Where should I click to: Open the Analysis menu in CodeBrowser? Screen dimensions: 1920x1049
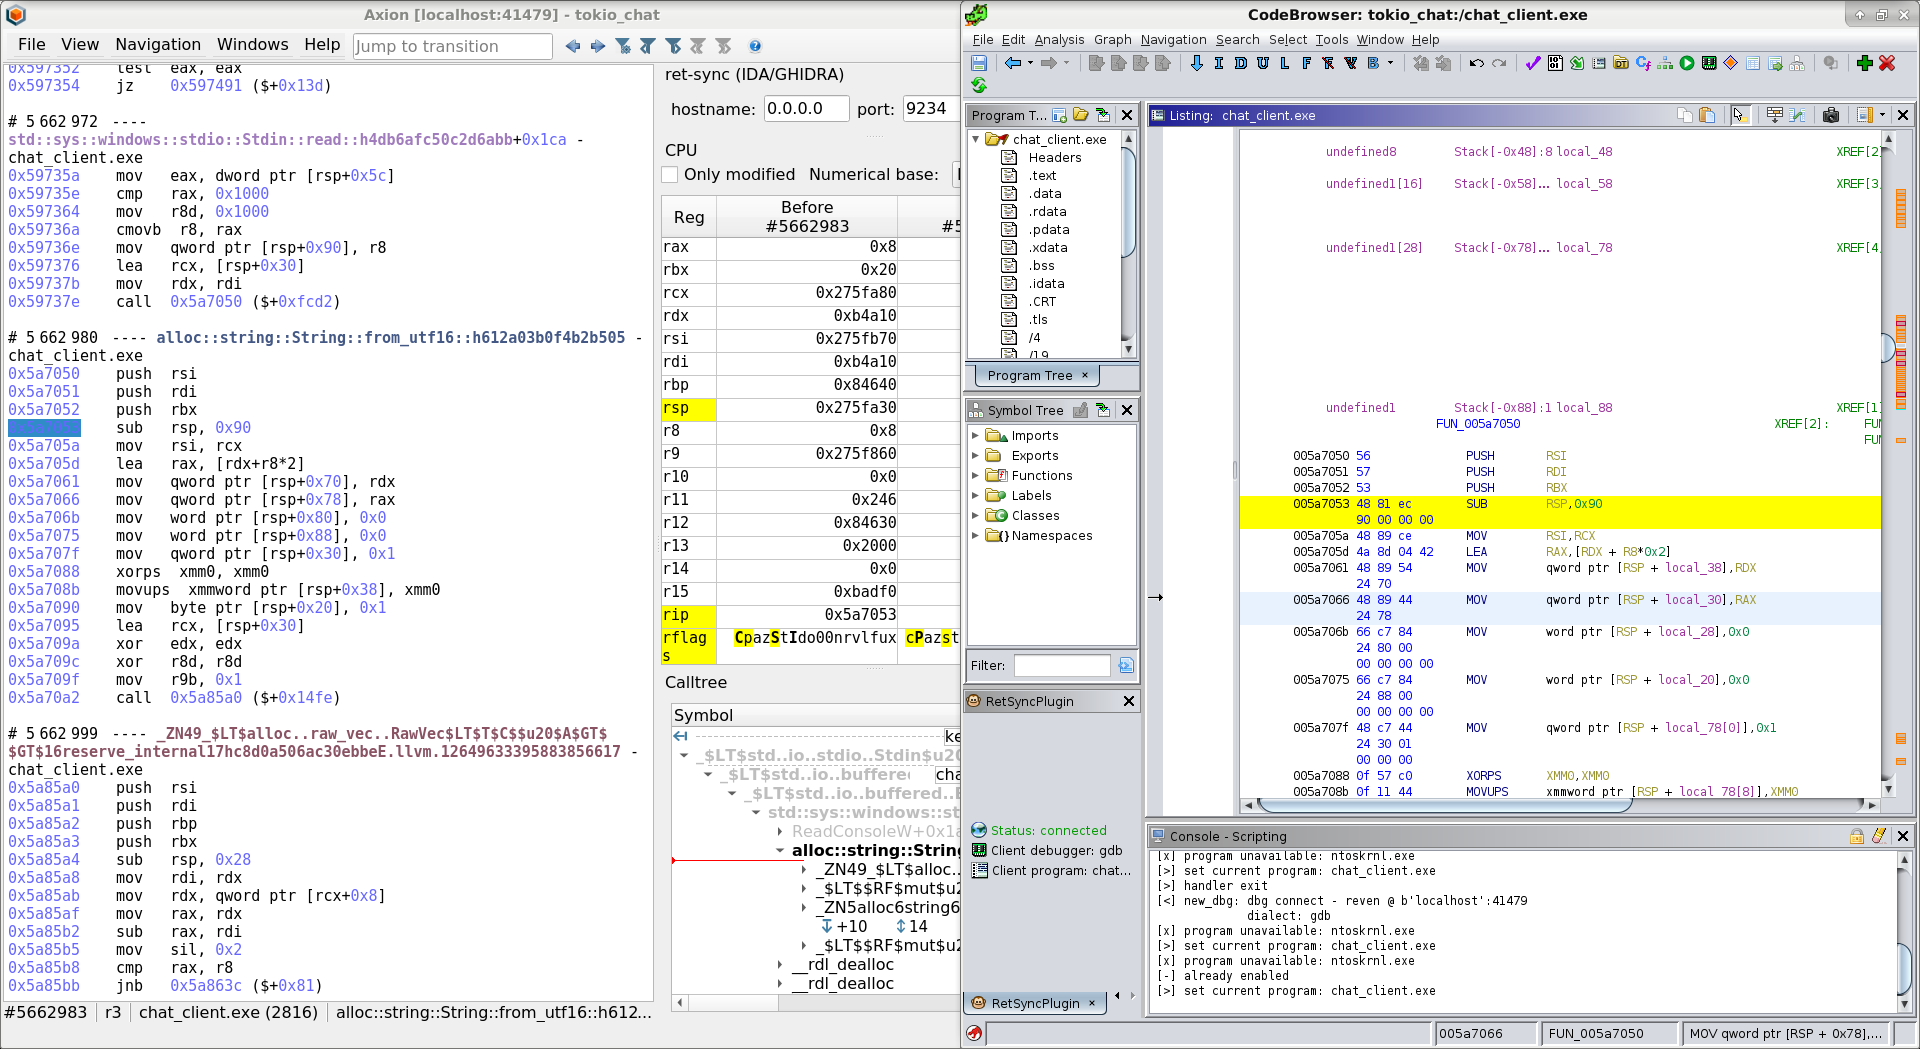coord(1059,40)
